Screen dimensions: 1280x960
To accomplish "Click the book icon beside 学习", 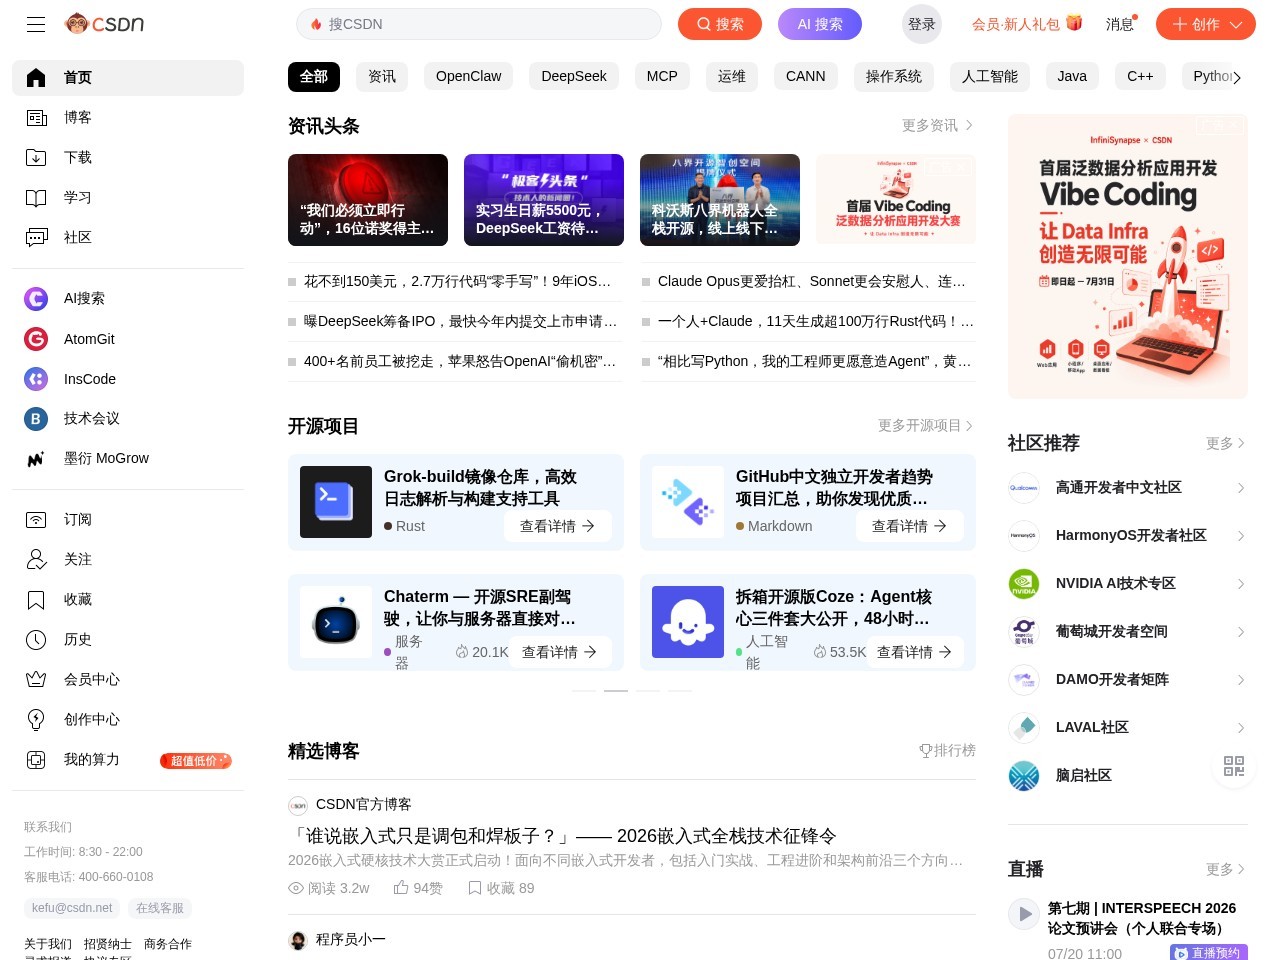I will (36, 197).
